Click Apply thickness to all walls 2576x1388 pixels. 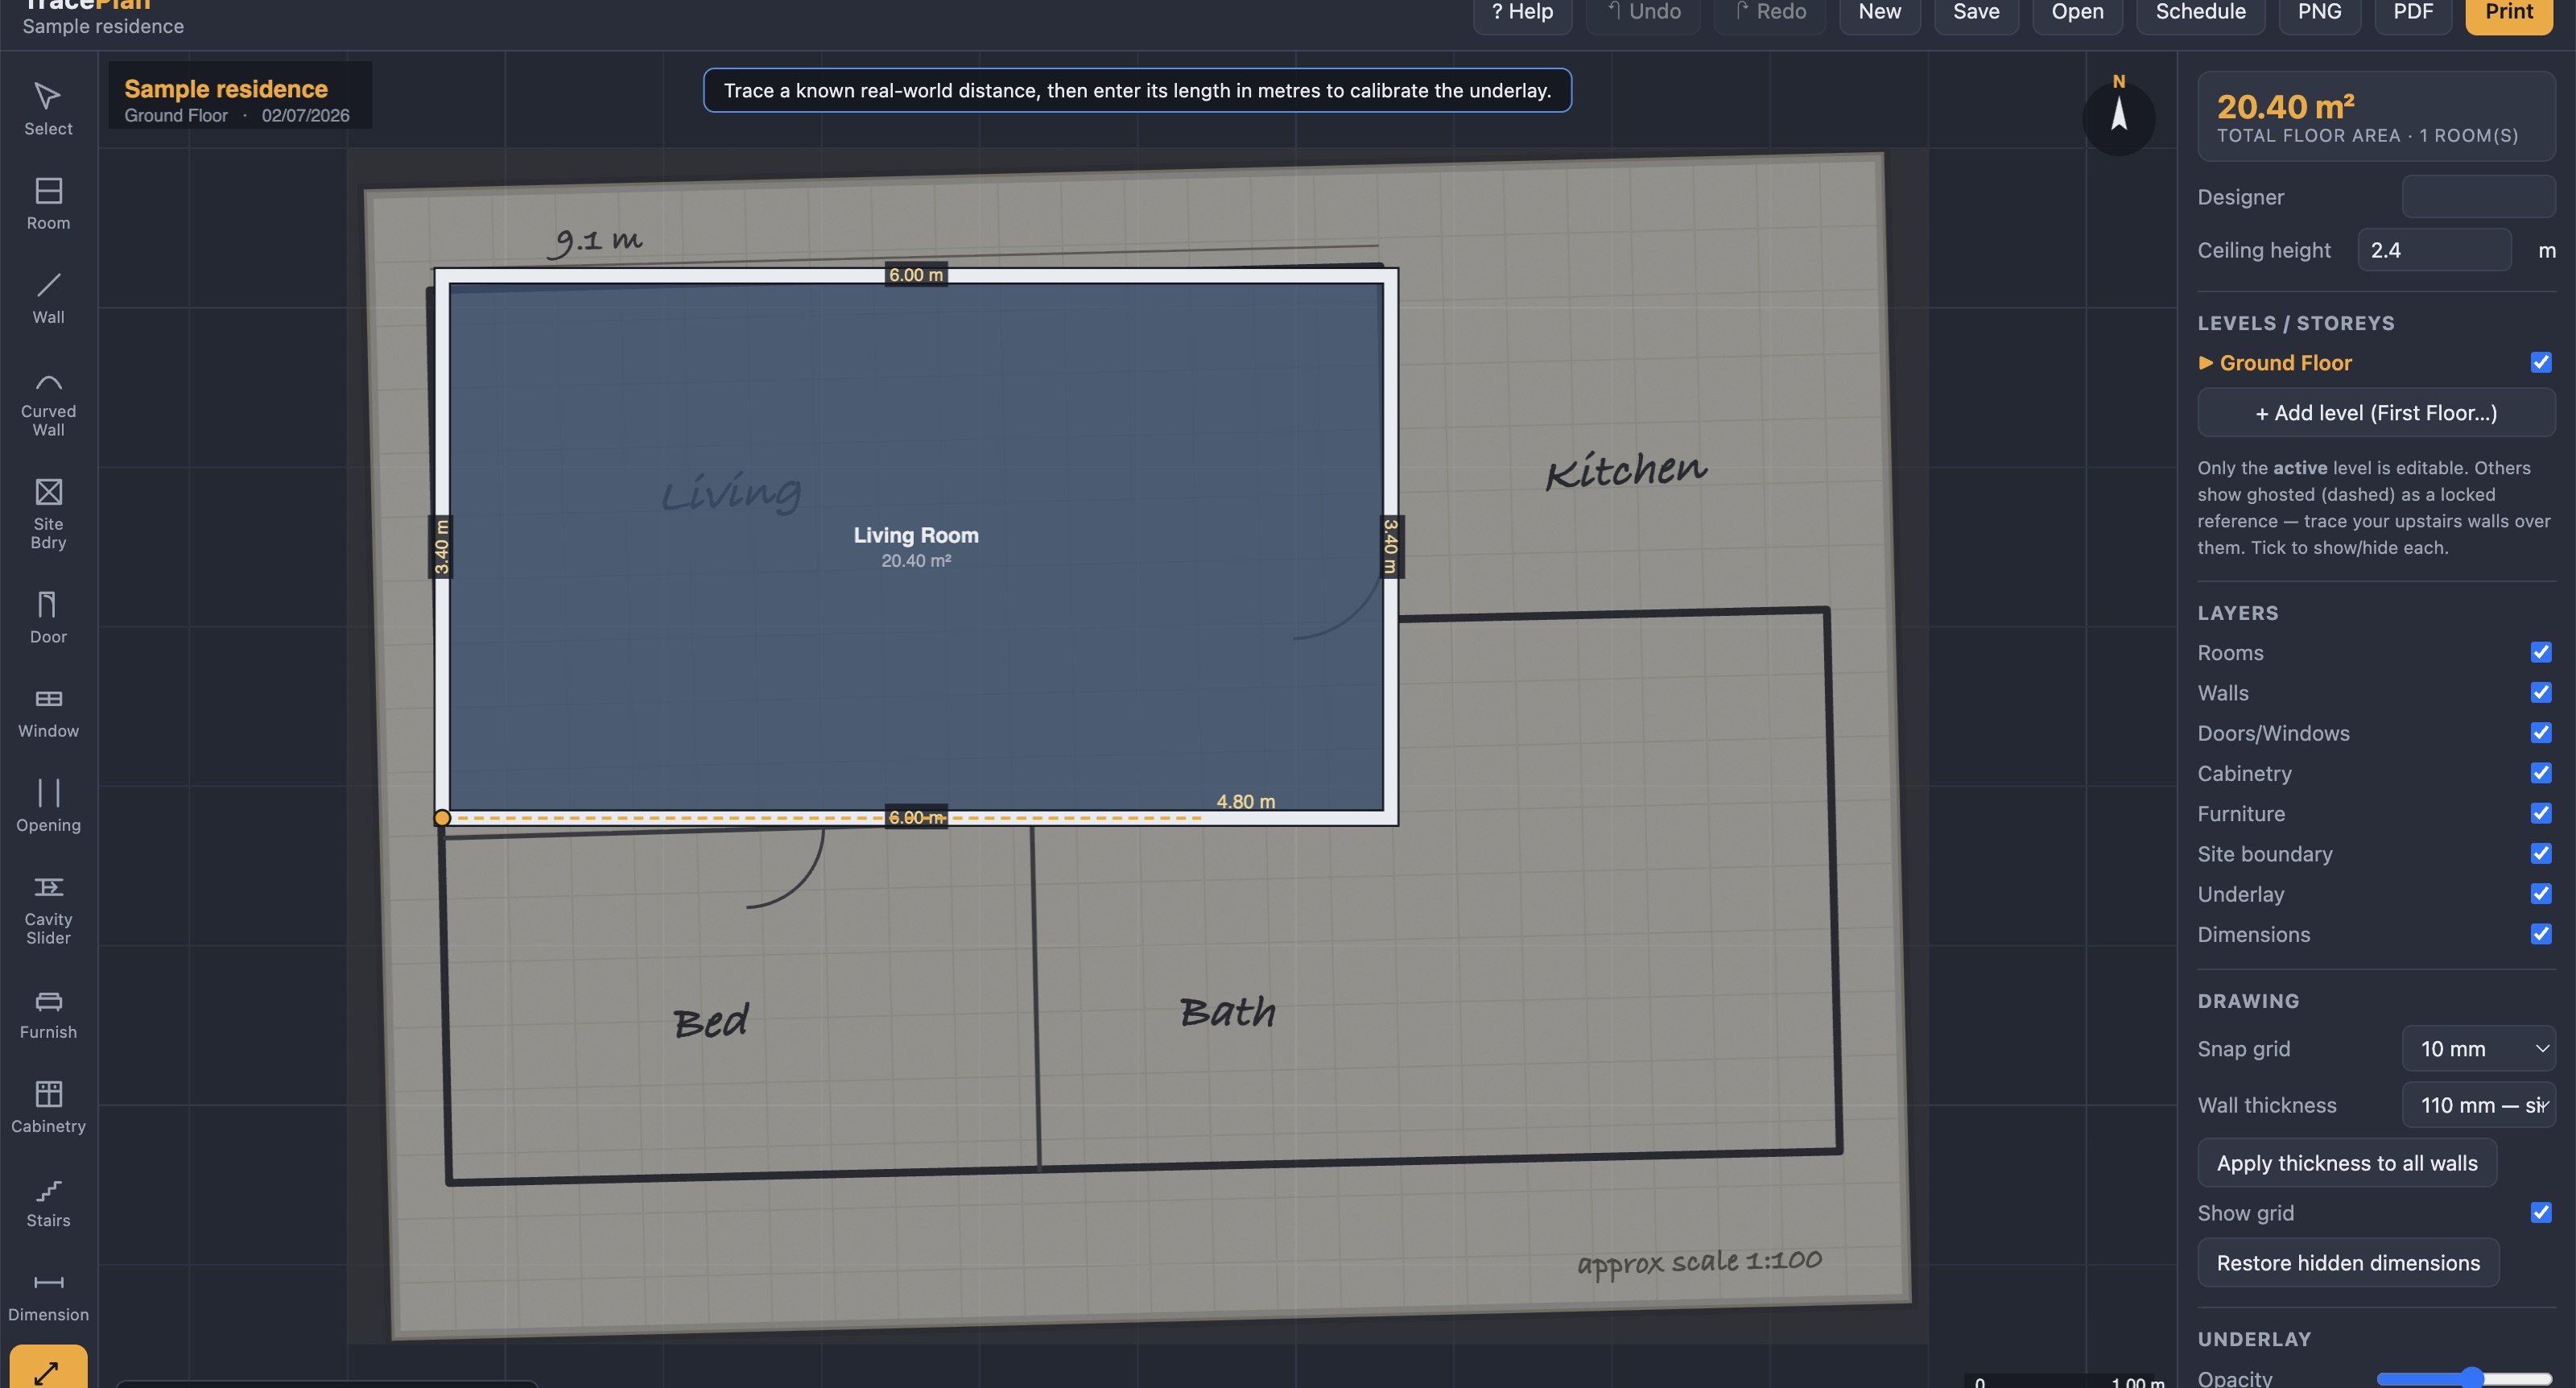click(2346, 1162)
